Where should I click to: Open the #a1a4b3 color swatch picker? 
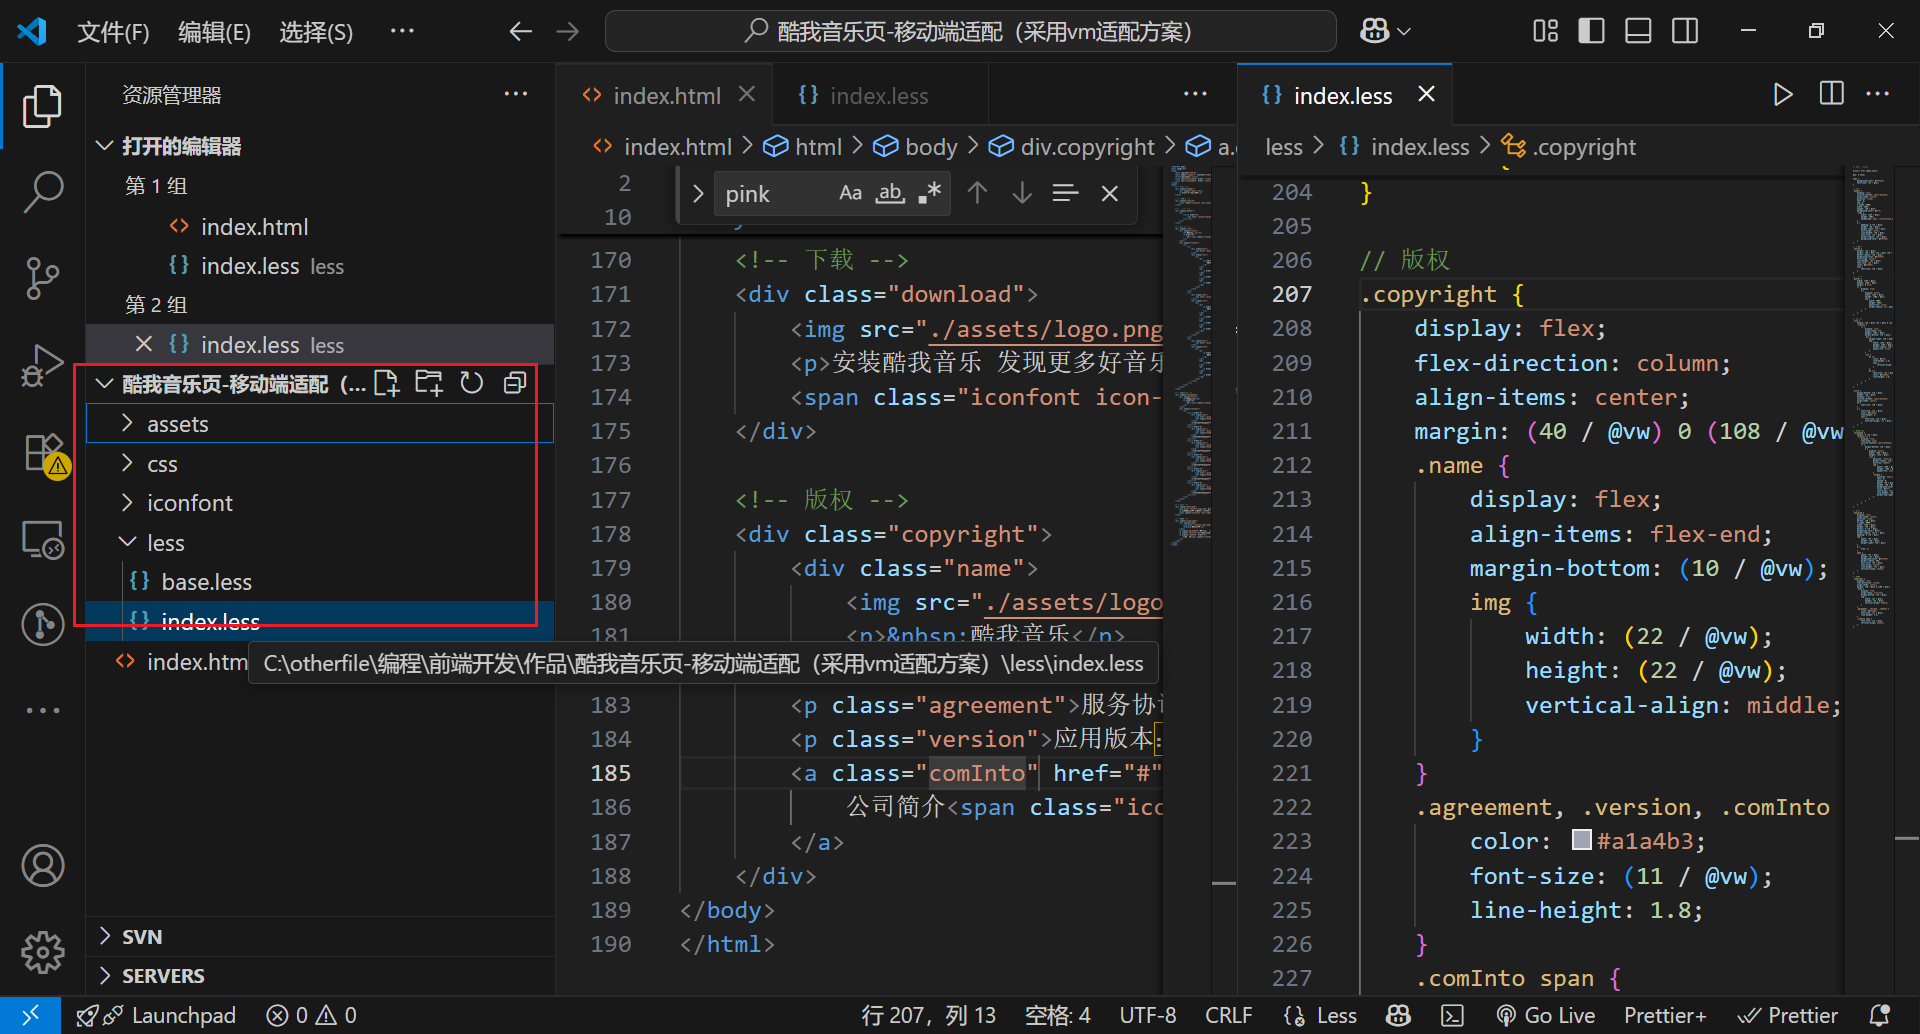point(1581,840)
